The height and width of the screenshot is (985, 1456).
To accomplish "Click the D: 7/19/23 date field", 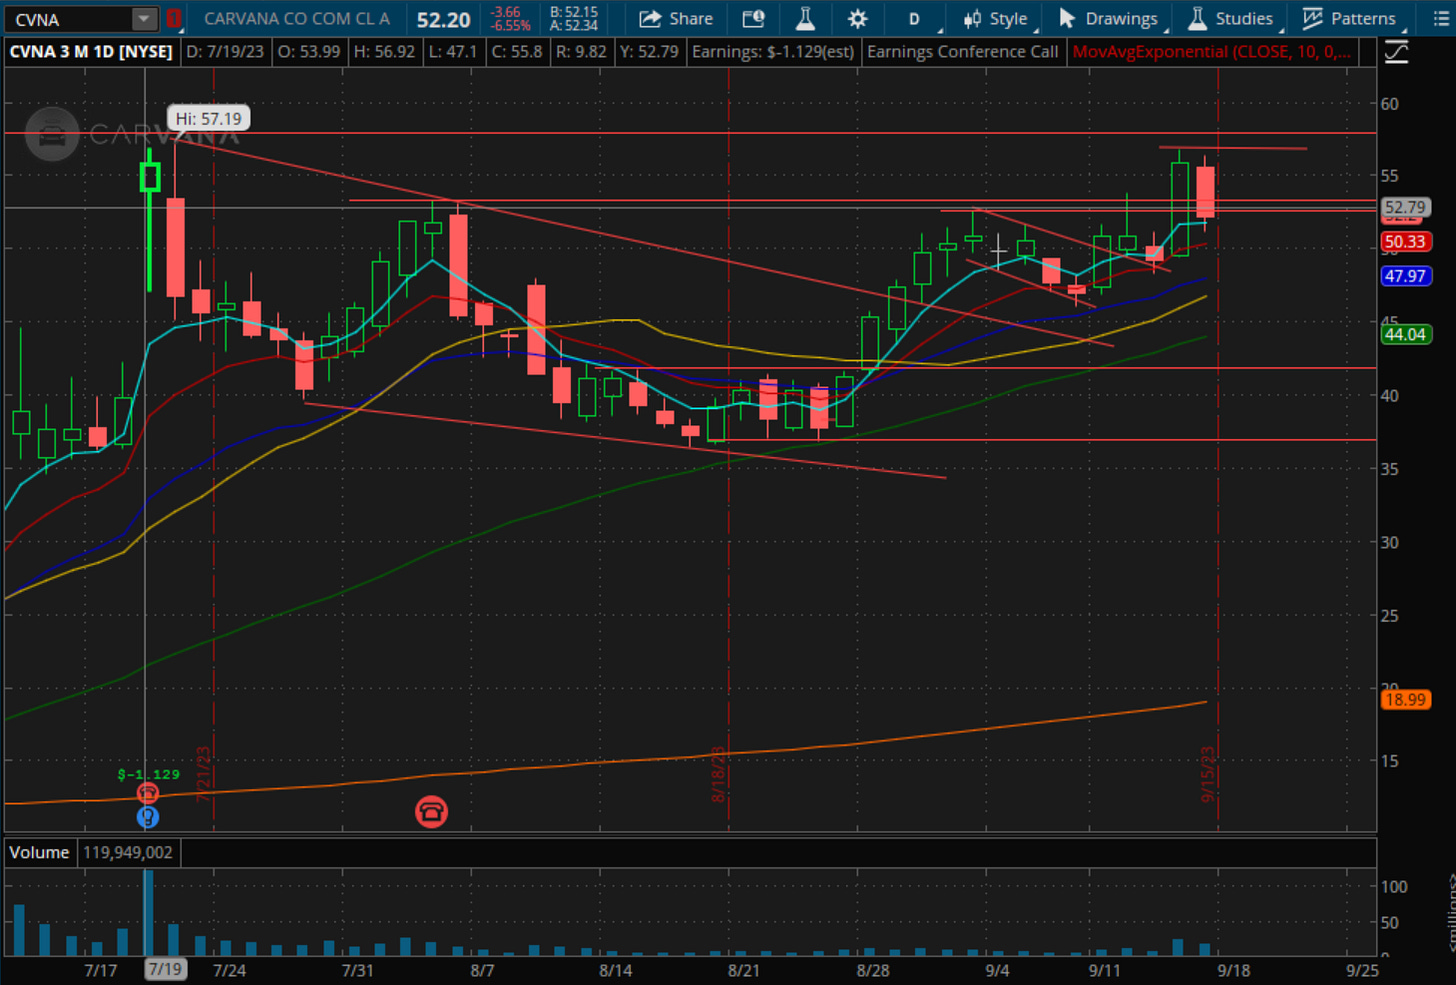I will click(225, 51).
